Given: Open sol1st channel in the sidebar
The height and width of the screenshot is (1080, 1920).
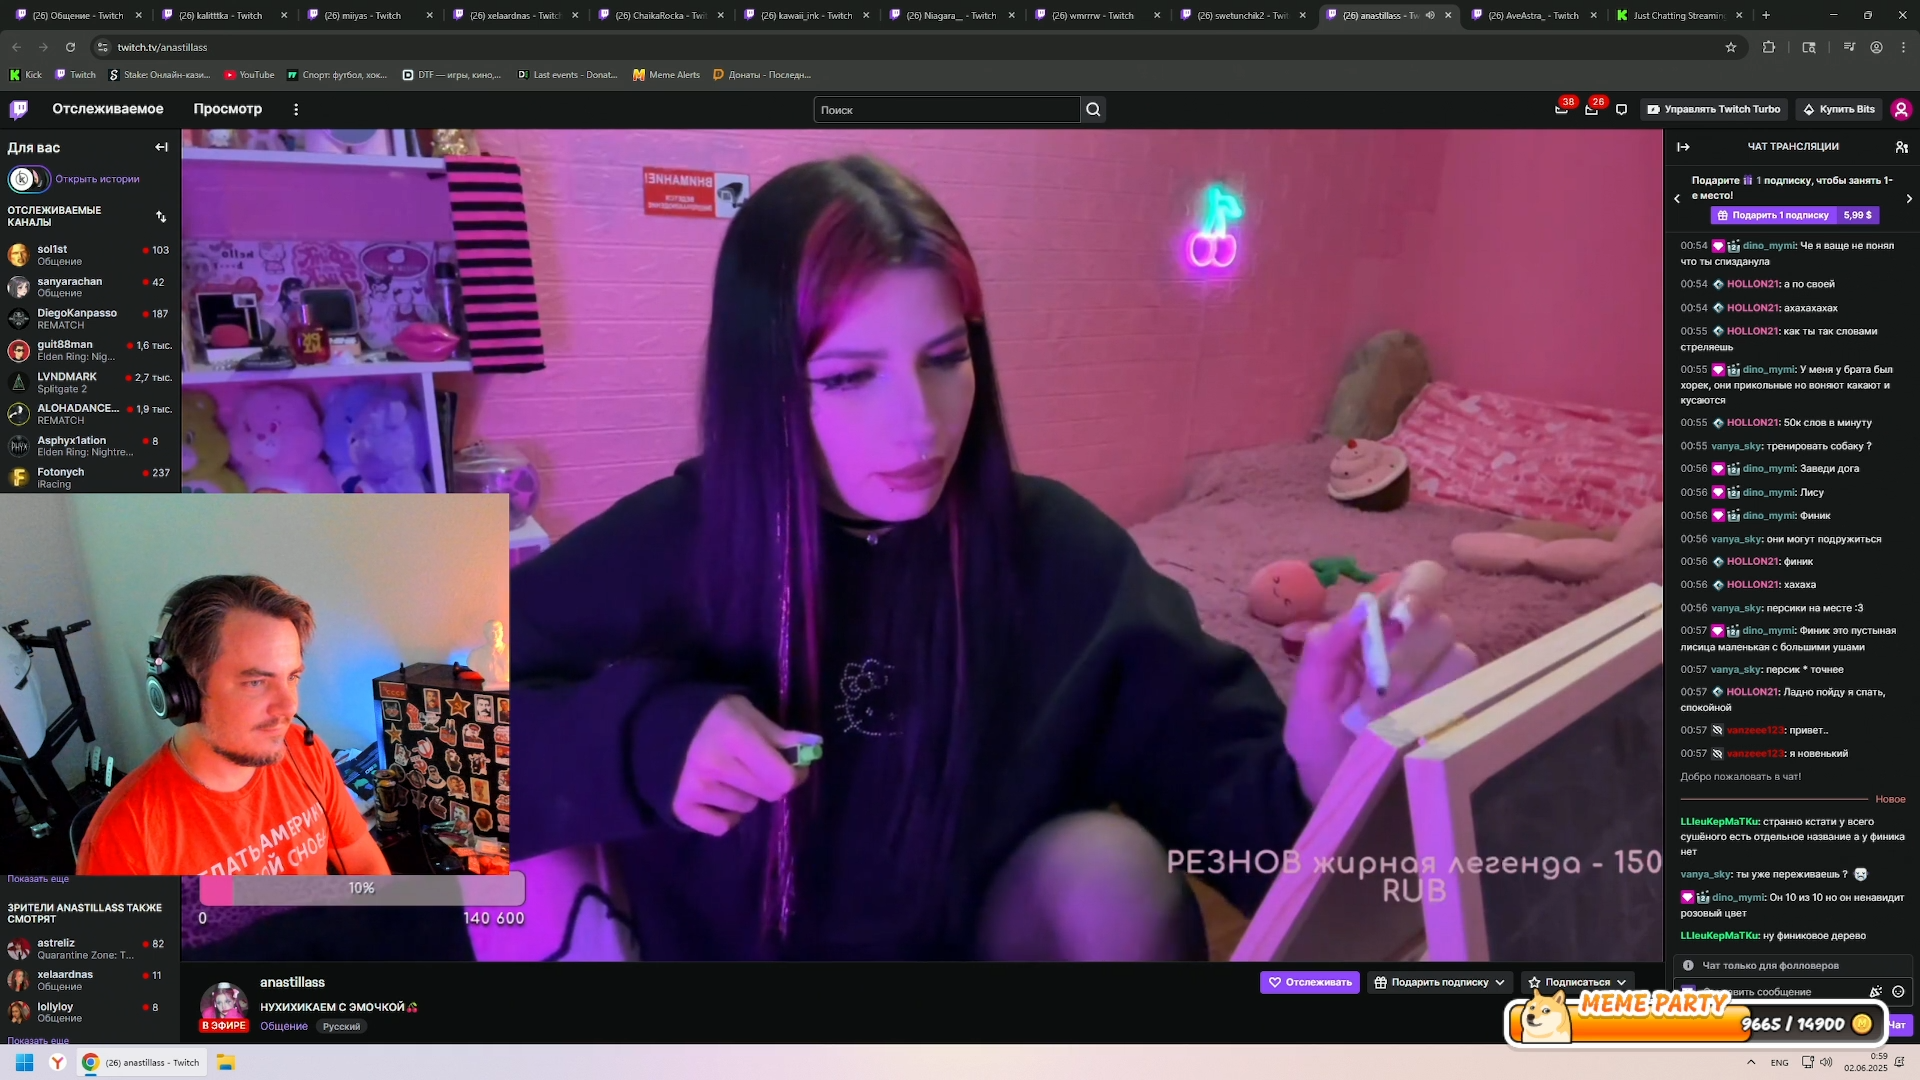Looking at the screenshot, I should click(90, 254).
